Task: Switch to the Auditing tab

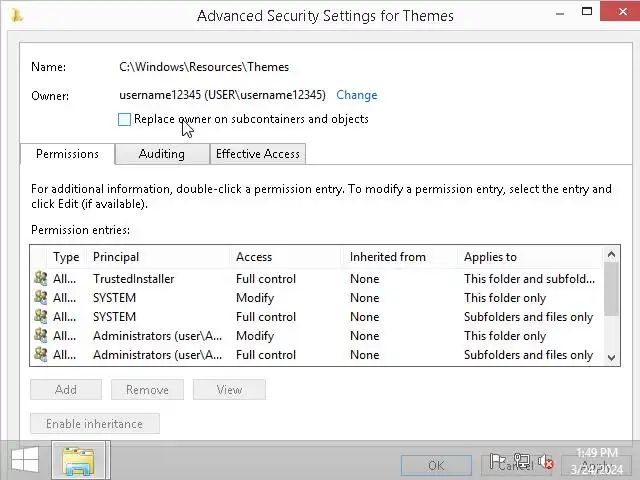Action: coord(161,154)
